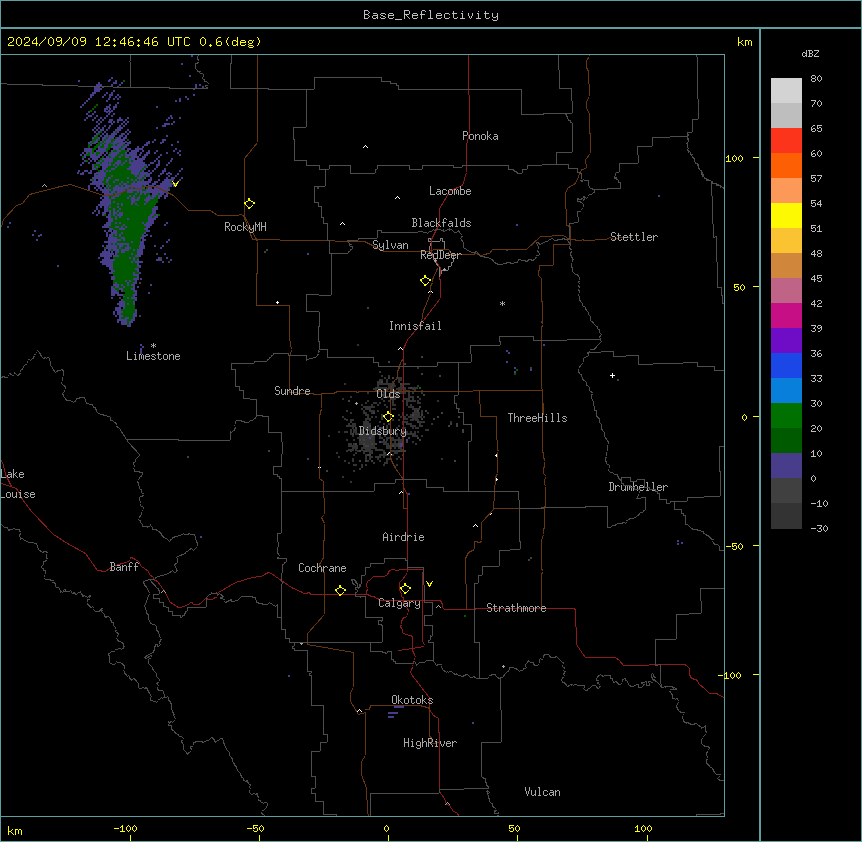Select the Strathmore city label
The width and height of the screenshot is (862, 842).
pyautogui.click(x=516, y=608)
